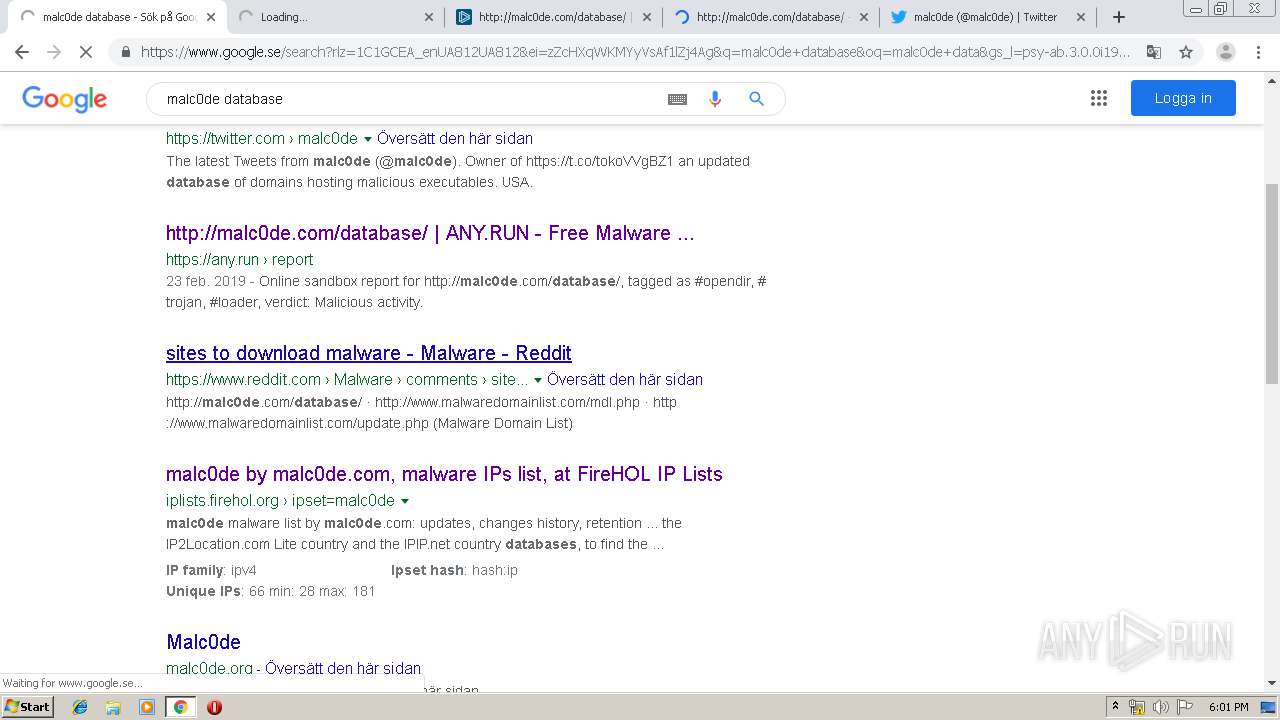Click the volume icon in system tray

click(x=1160, y=707)
